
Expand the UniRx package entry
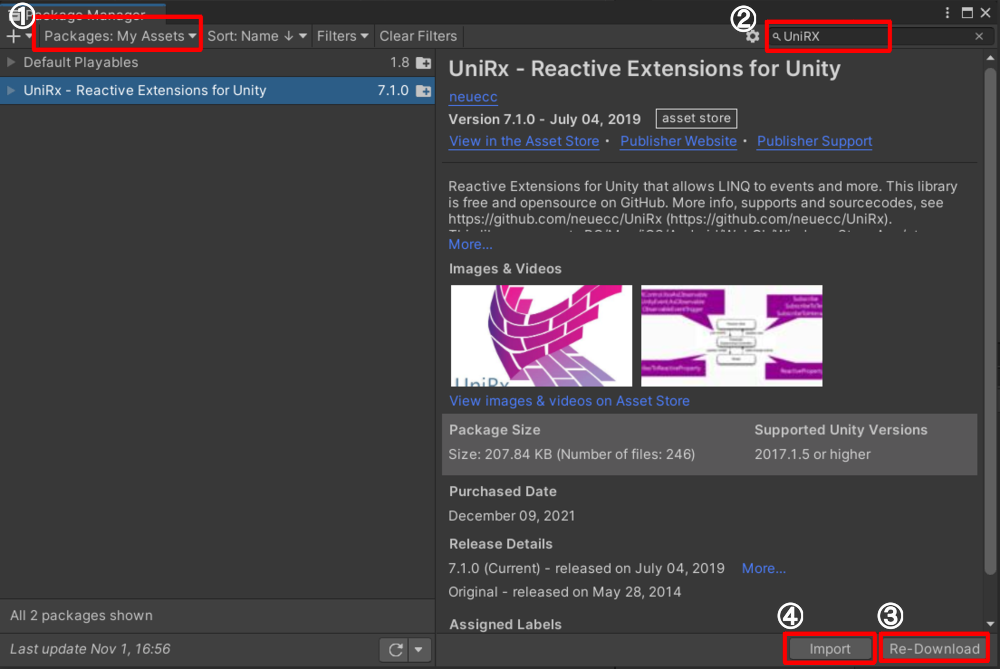(10, 89)
